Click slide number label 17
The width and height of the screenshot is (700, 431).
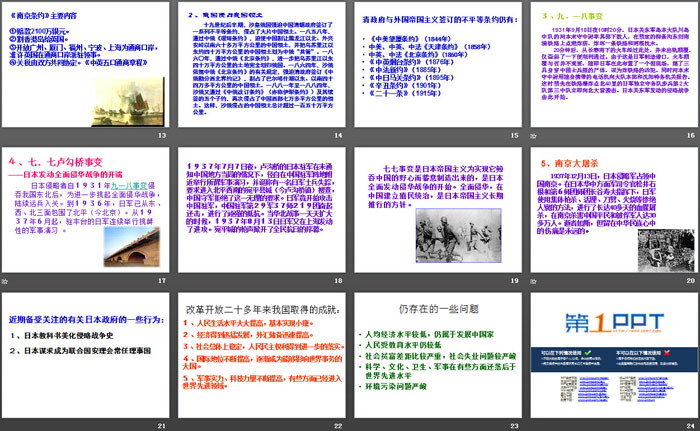click(x=162, y=280)
